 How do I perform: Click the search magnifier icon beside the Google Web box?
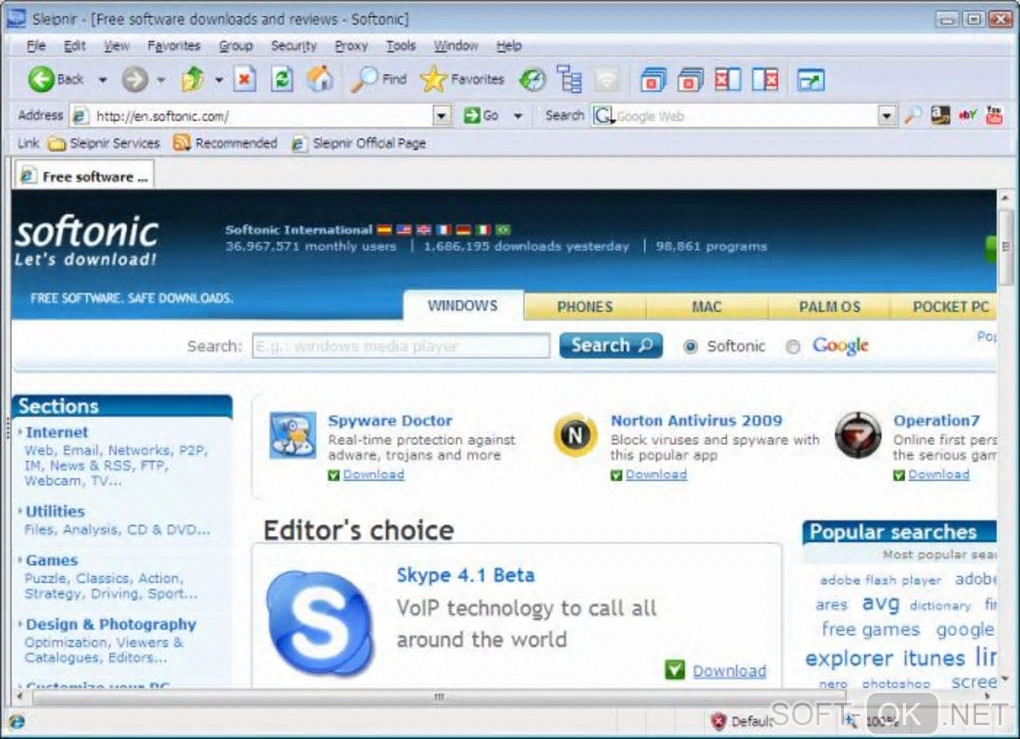pyautogui.click(x=913, y=116)
